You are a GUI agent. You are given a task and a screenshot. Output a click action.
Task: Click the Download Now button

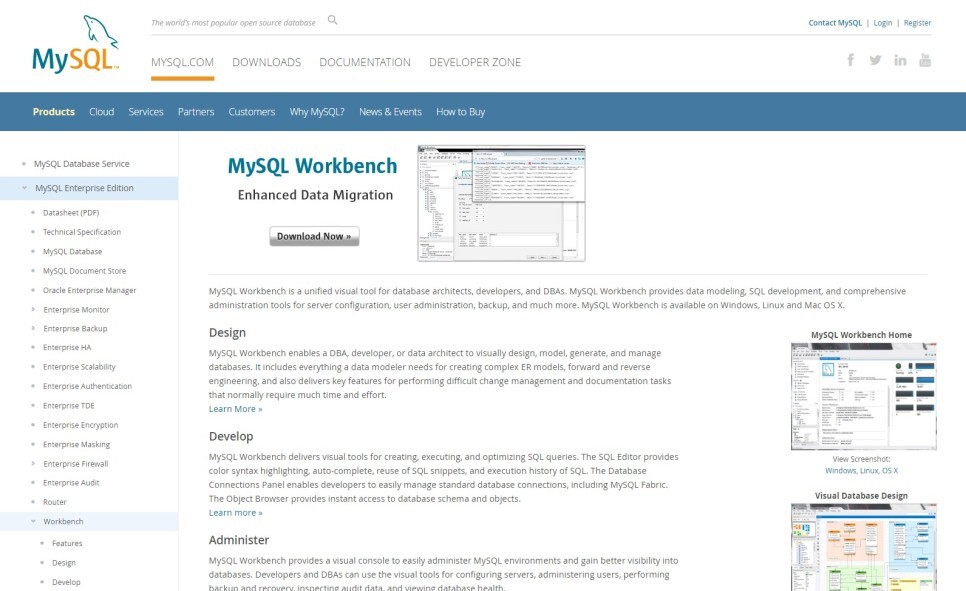(x=314, y=236)
